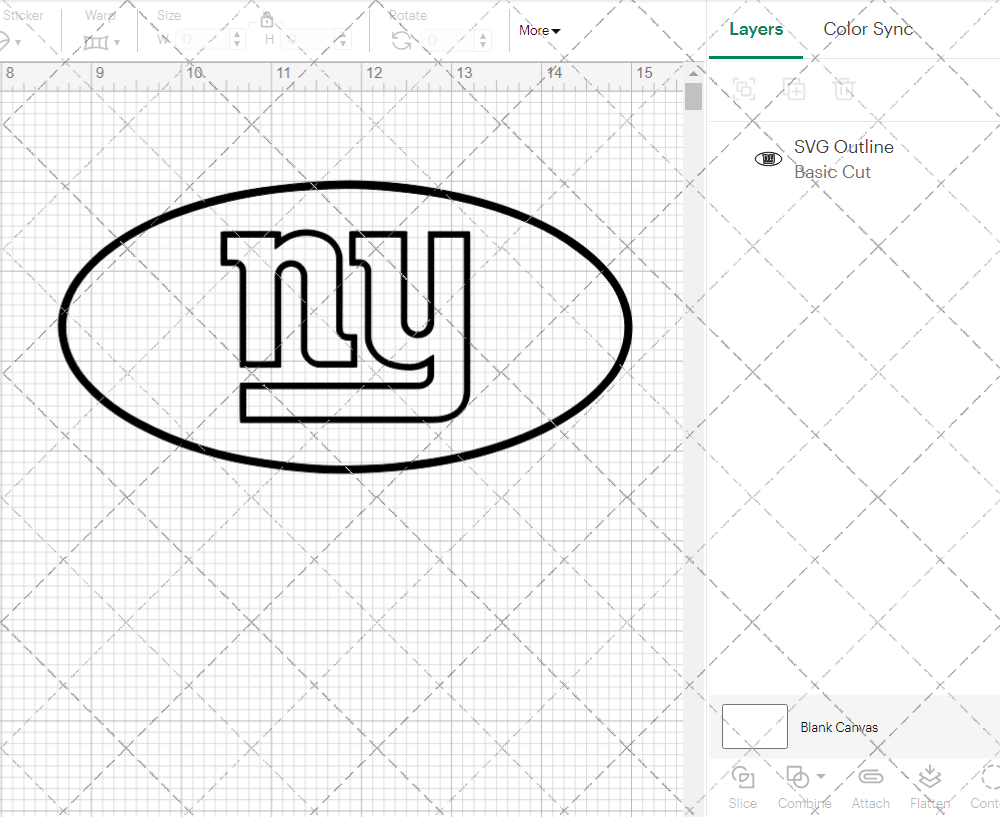Click the Blank Canvas color swatch
Image resolution: width=1000 pixels, height=817 pixels.
click(755, 727)
